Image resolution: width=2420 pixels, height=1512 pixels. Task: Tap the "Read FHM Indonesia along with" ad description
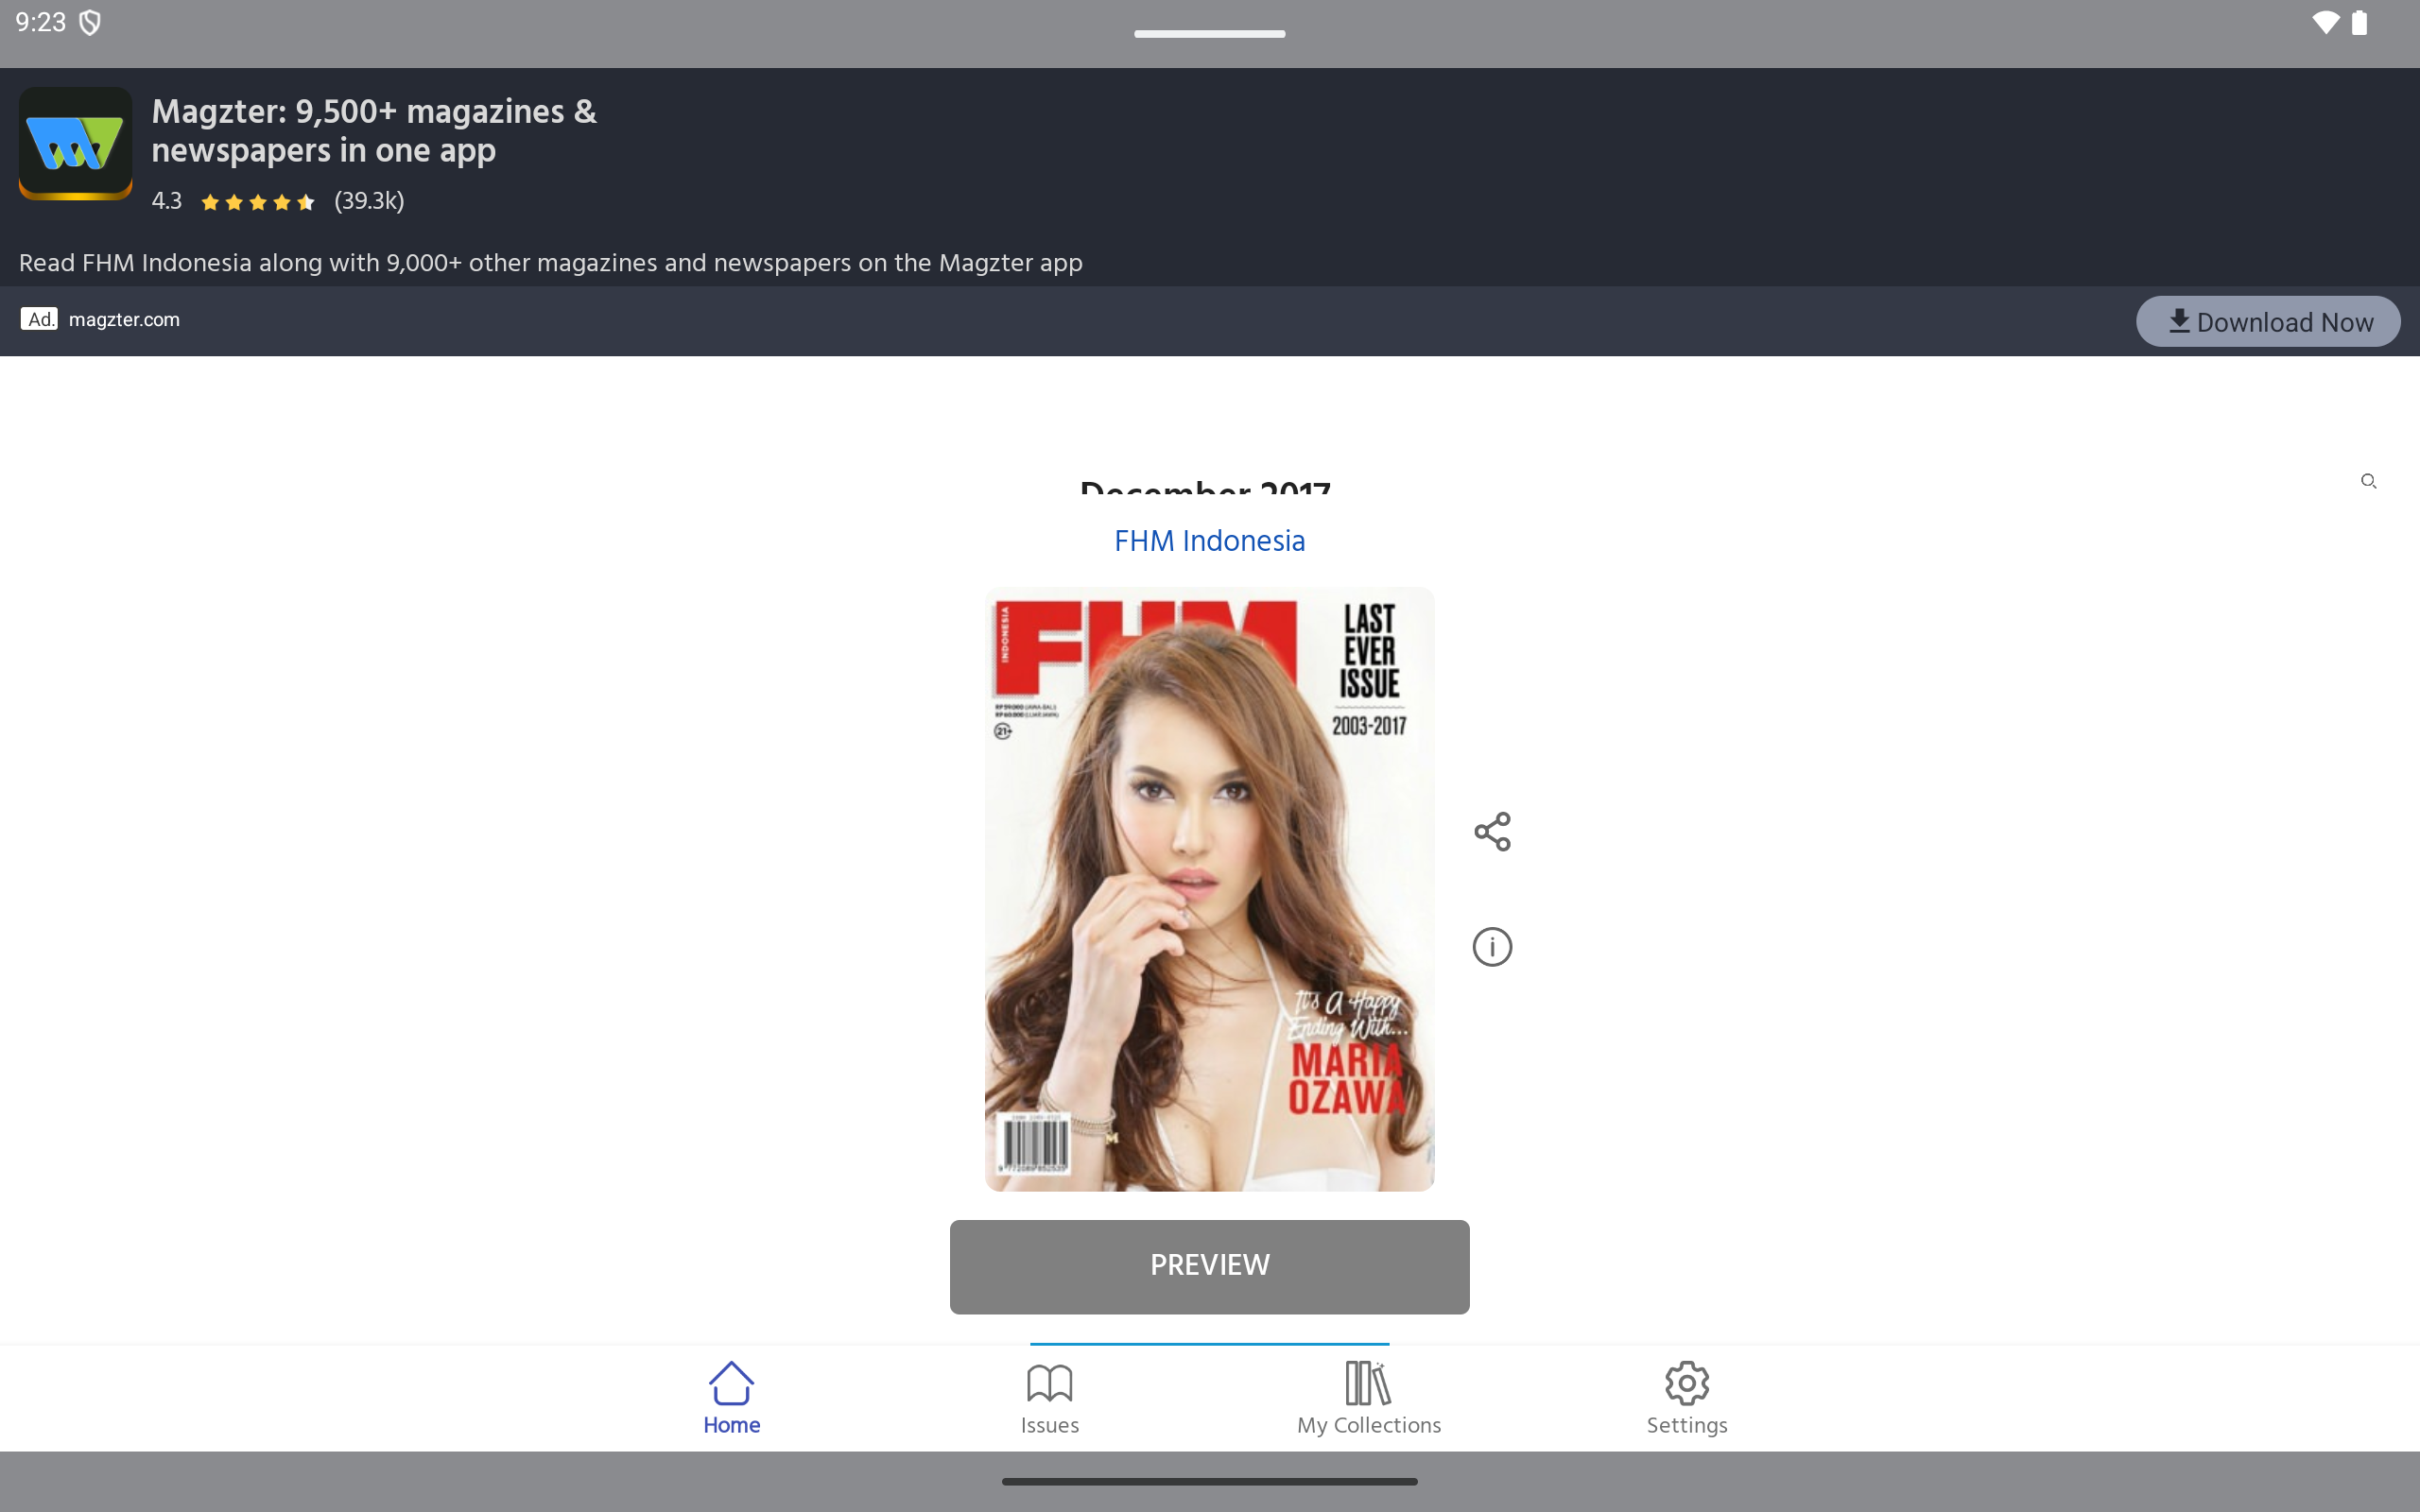[x=550, y=263]
